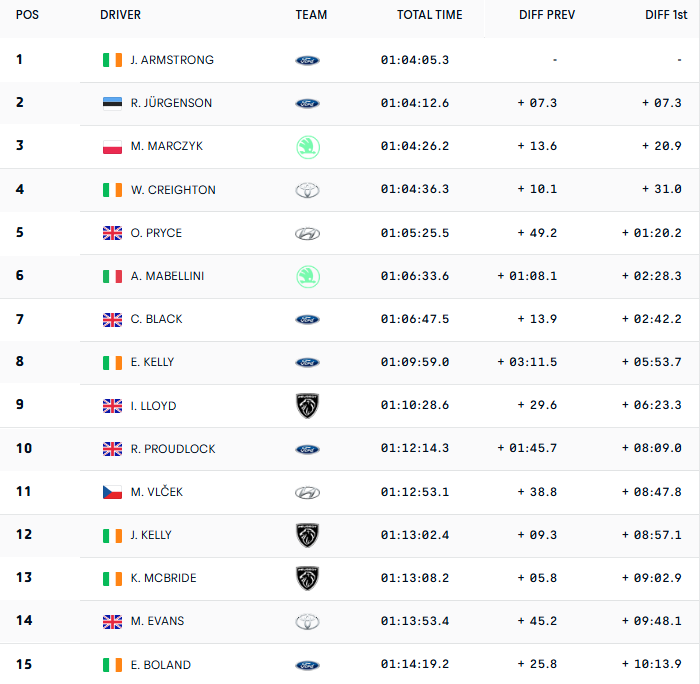Click Toyota logo in M. Evans row
This screenshot has width=700, height=684.
point(307,621)
